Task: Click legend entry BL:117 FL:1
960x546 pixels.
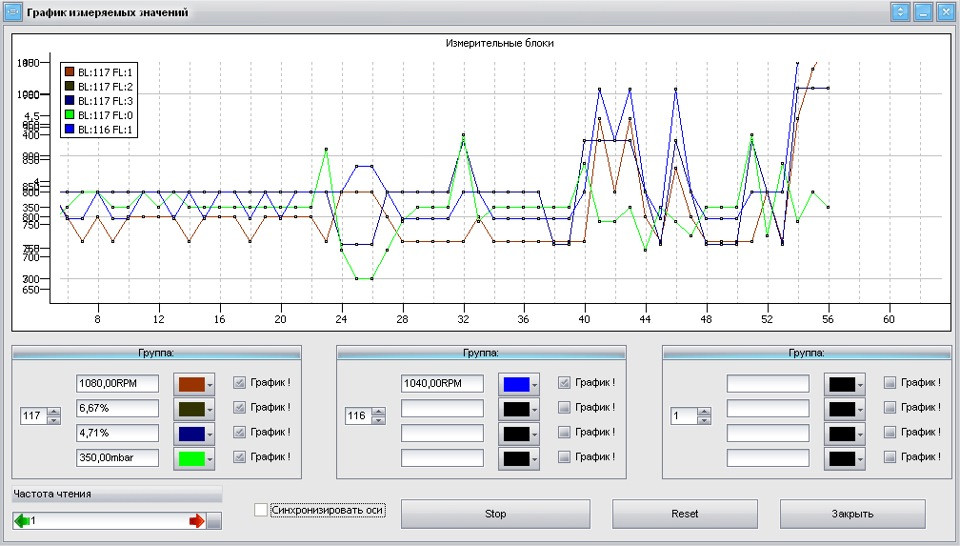Action: pyautogui.click(x=98, y=72)
